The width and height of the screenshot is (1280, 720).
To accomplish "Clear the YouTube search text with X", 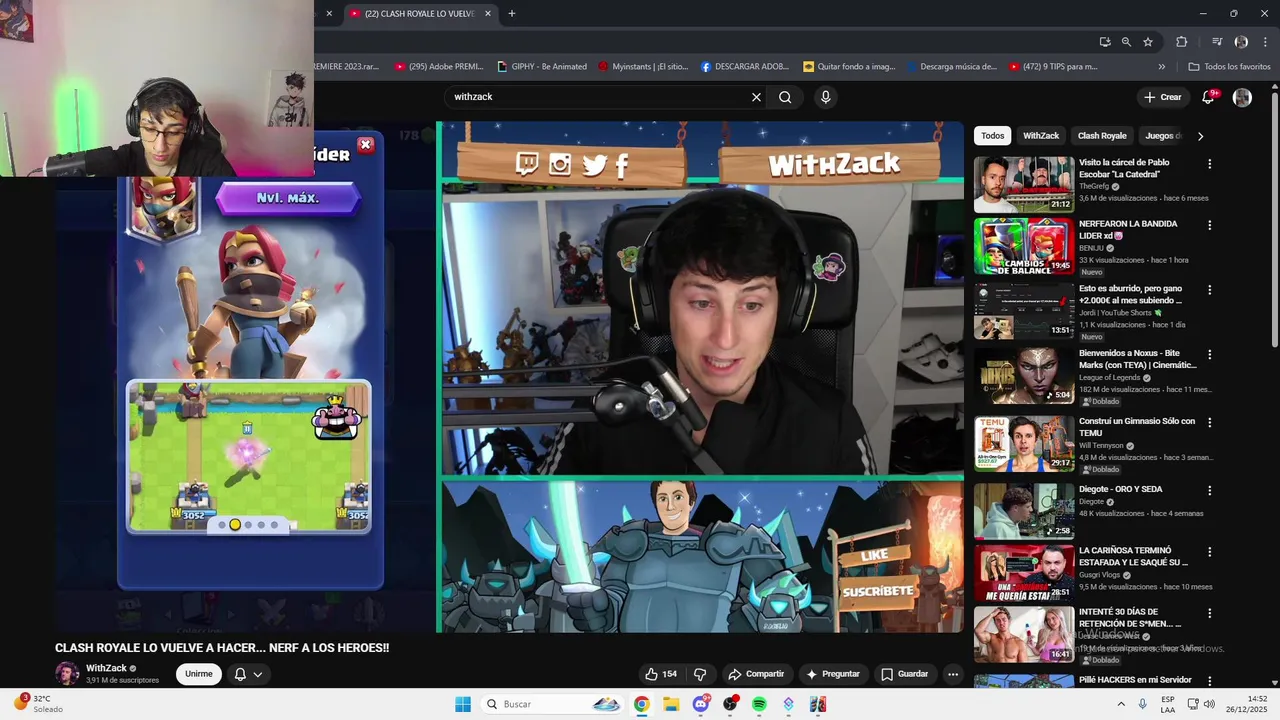I will [756, 97].
